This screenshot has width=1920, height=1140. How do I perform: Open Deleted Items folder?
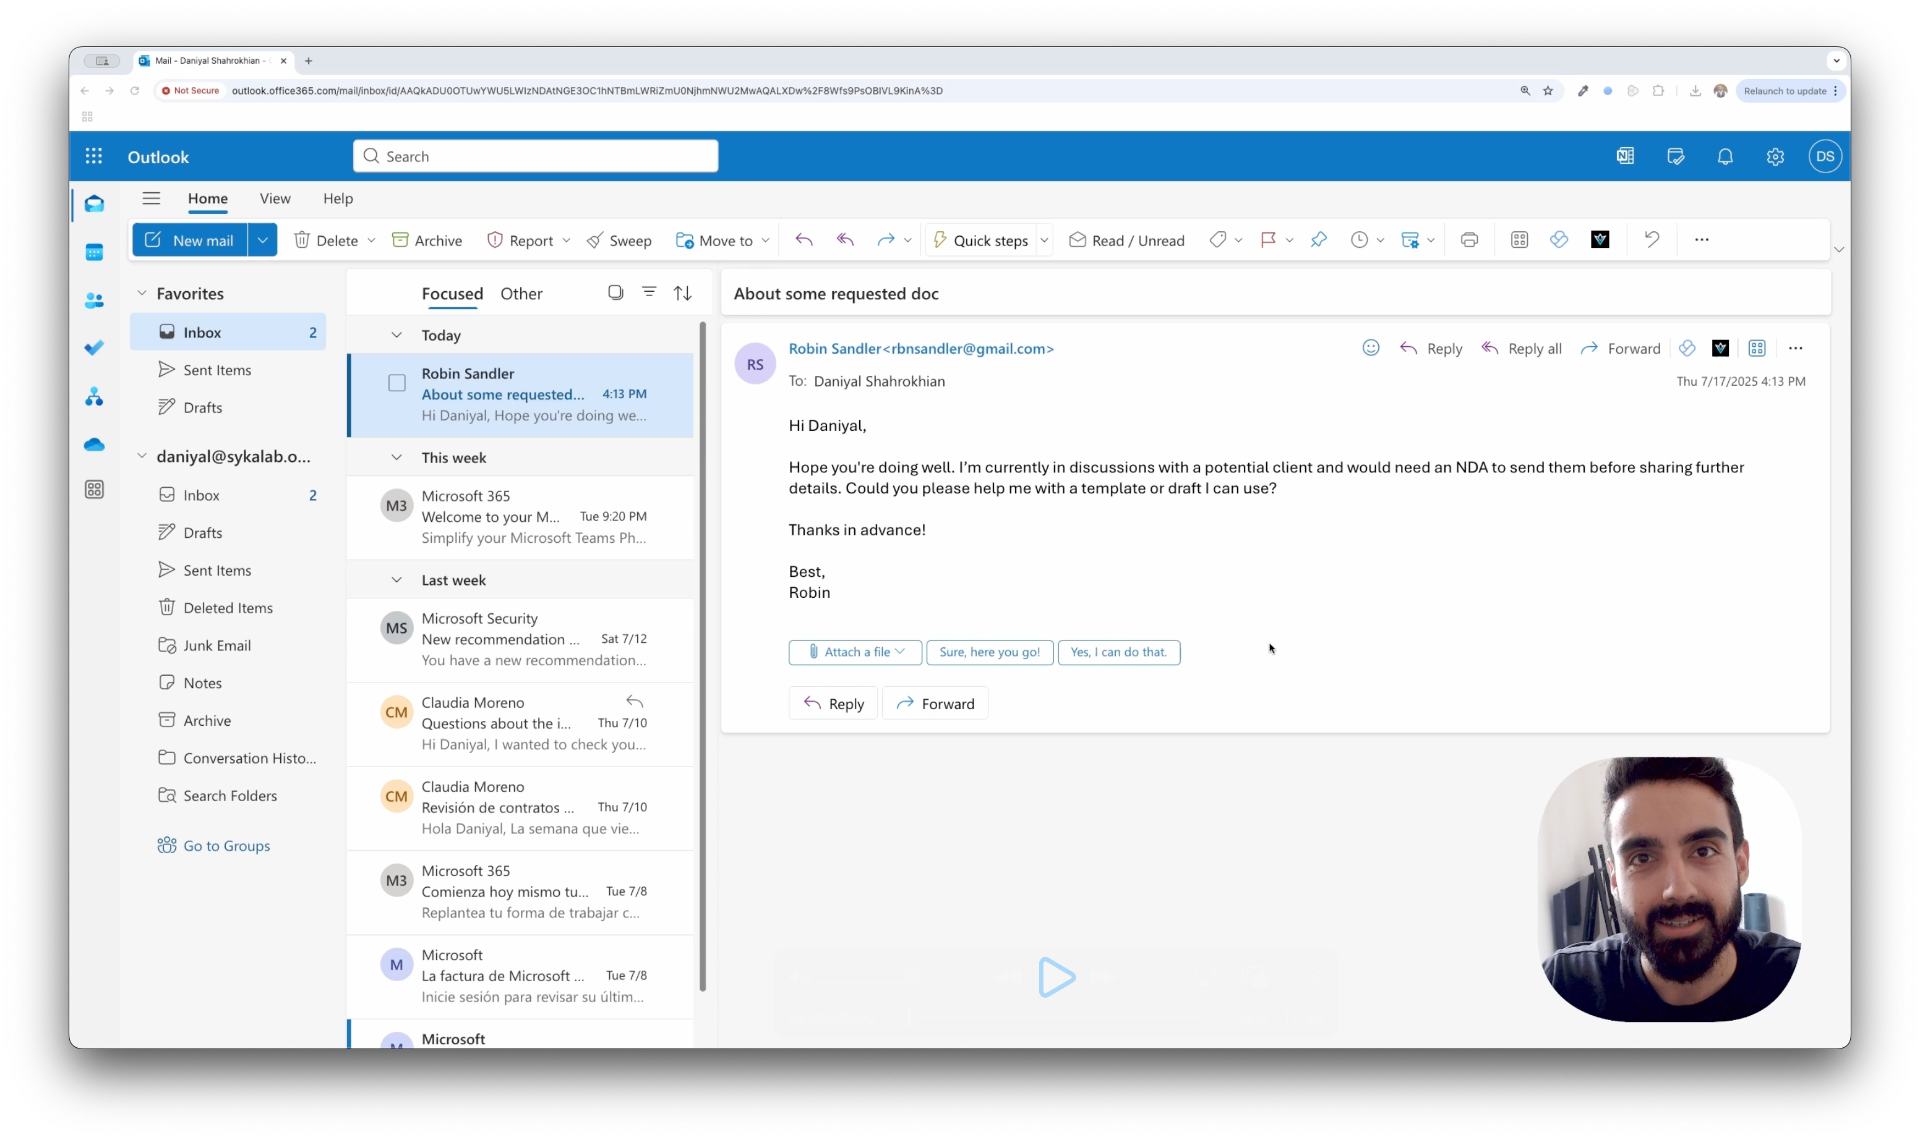(x=227, y=608)
